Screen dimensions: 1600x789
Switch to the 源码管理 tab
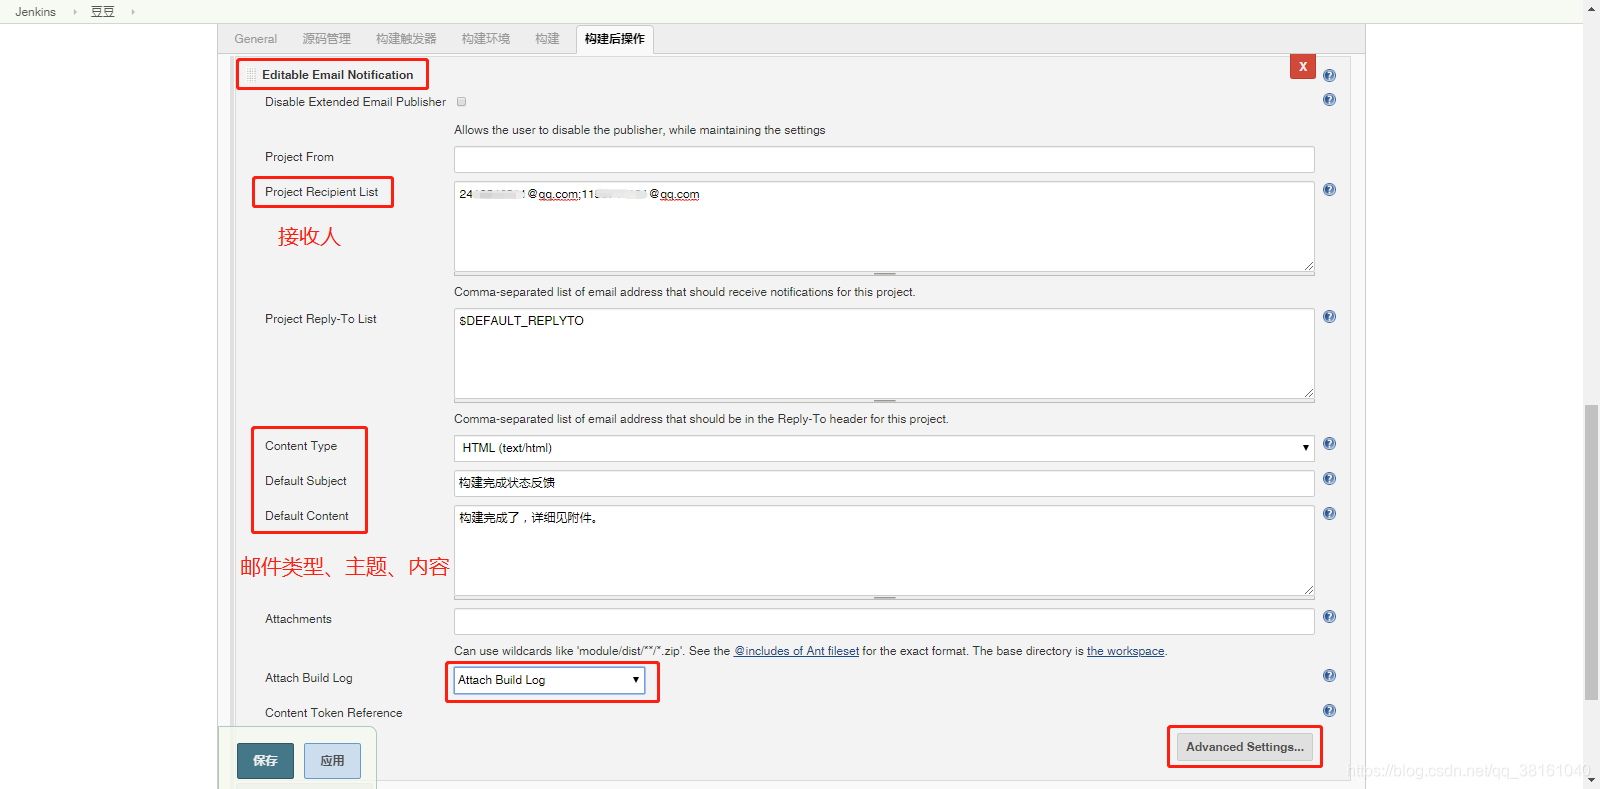(327, 39)
